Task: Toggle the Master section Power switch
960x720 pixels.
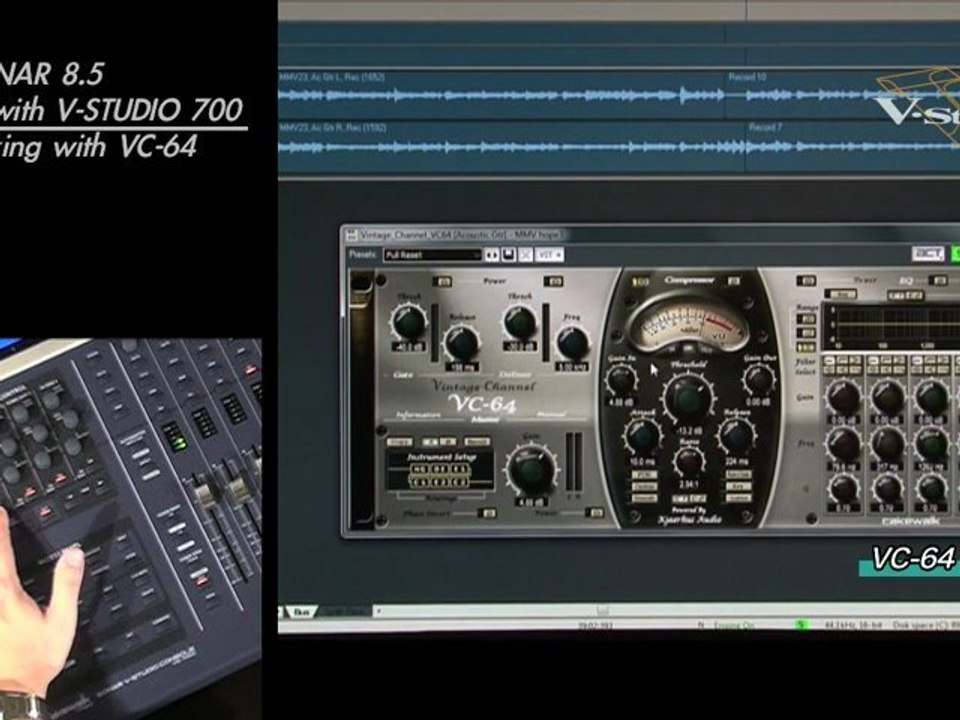Action: 594,513
